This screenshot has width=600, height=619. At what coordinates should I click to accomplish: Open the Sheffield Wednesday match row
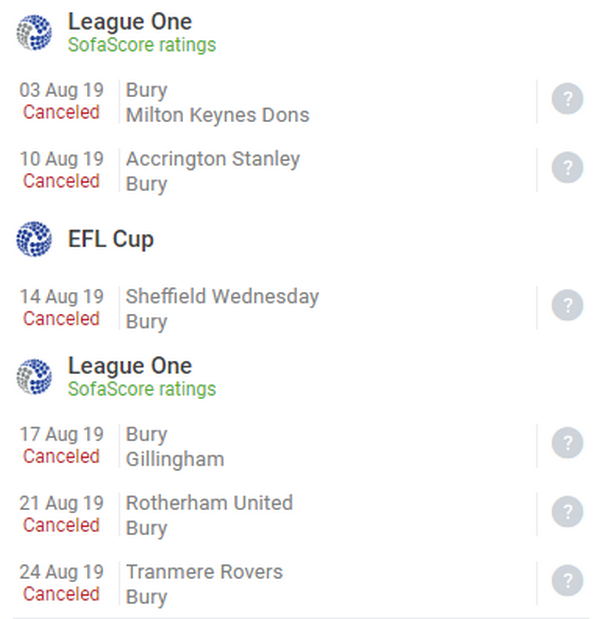click(222, 297)
